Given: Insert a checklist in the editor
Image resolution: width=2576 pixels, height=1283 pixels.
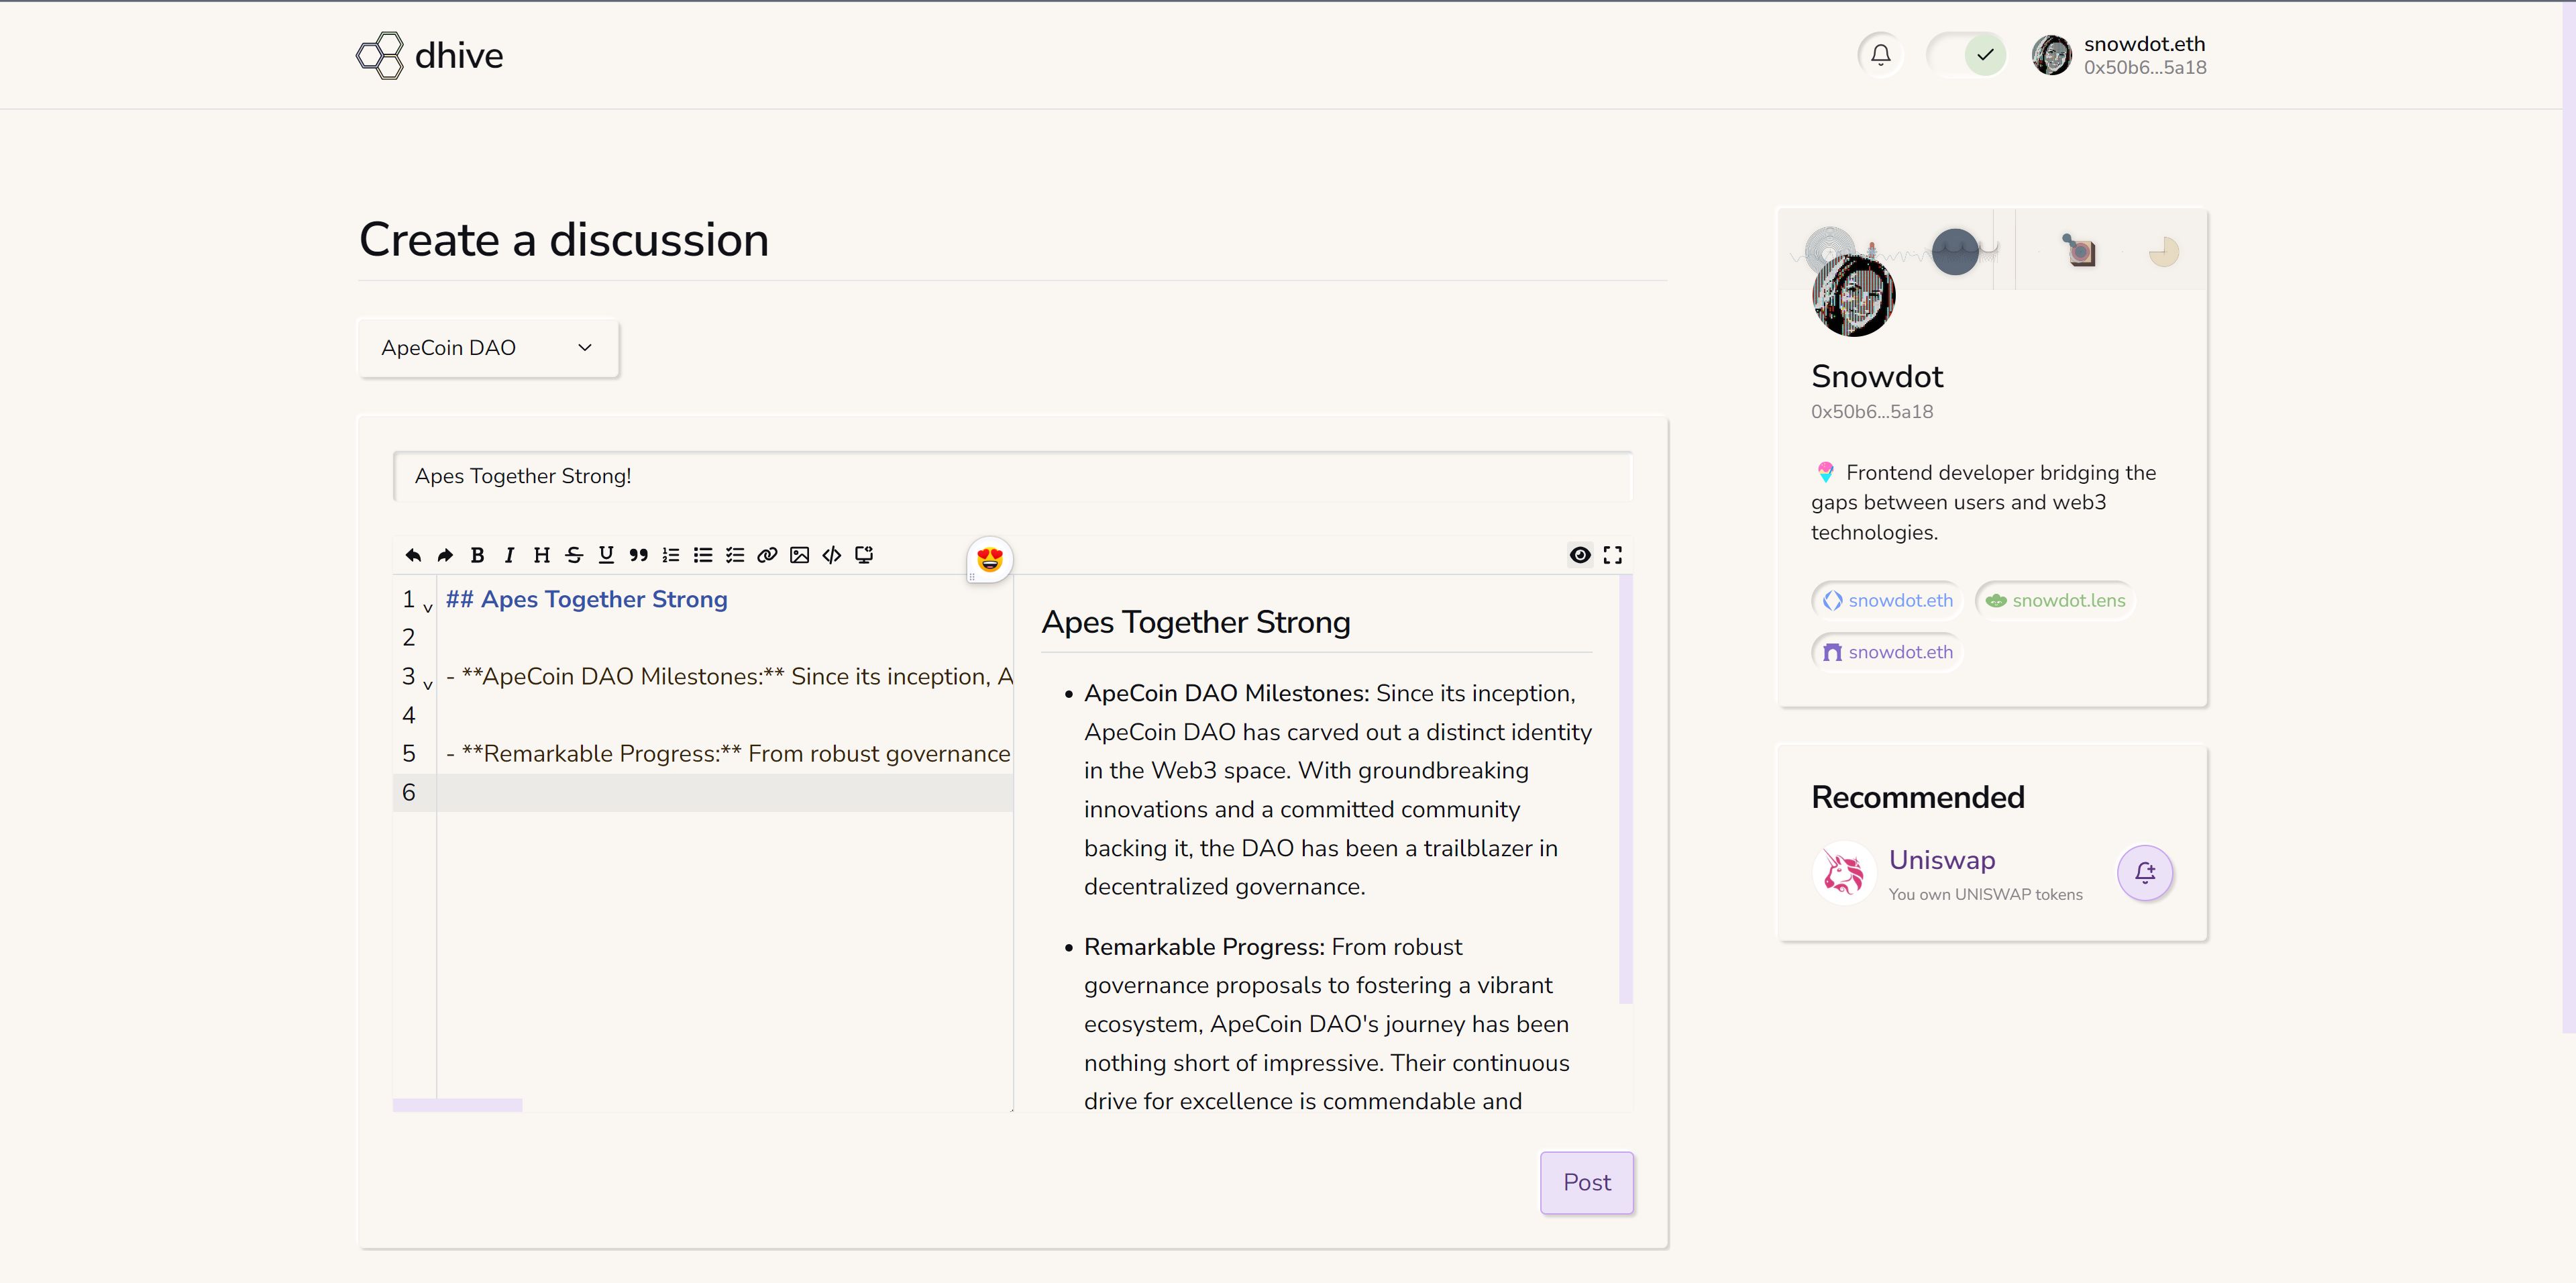Looking at the screenshot, I should [x=735, y=555].
